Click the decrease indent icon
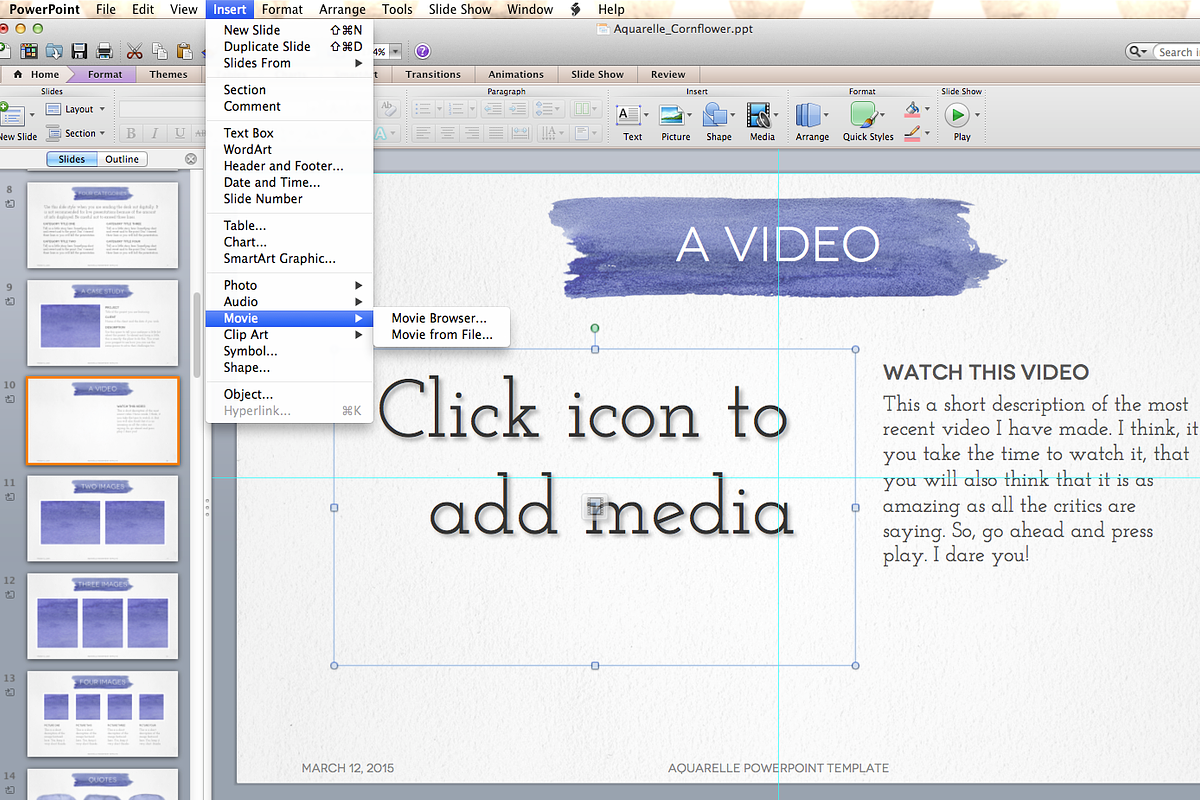Viewport: 1200px width, 800px height. point(492,109)
